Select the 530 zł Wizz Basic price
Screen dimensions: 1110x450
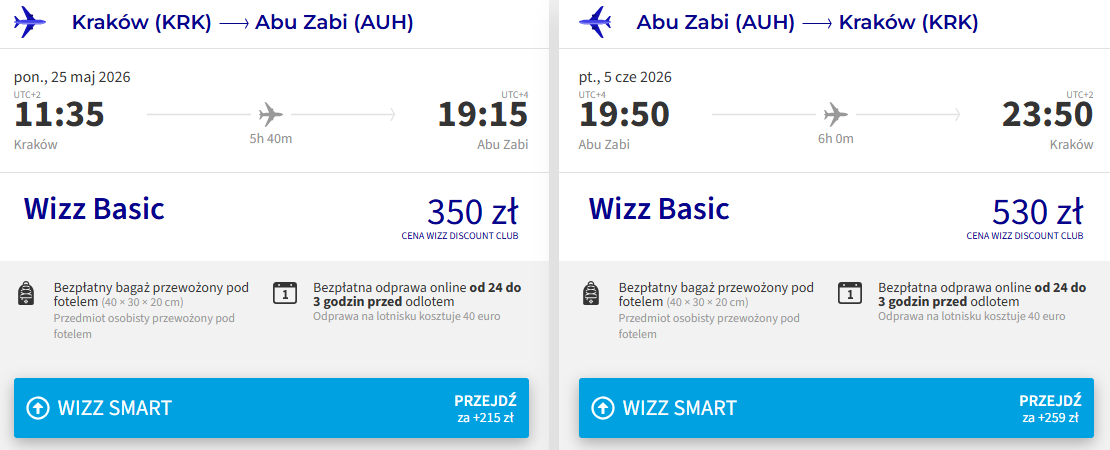point(1036,213)
